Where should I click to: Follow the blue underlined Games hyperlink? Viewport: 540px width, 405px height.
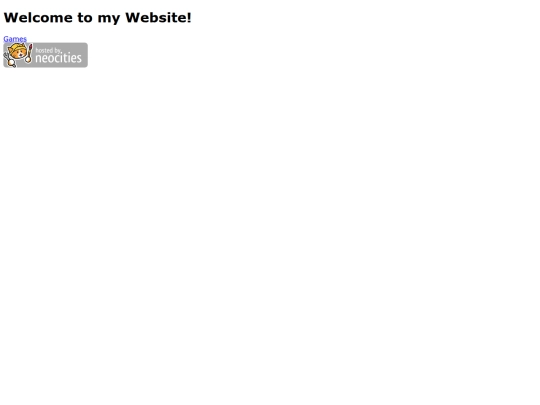coord(15,39)
